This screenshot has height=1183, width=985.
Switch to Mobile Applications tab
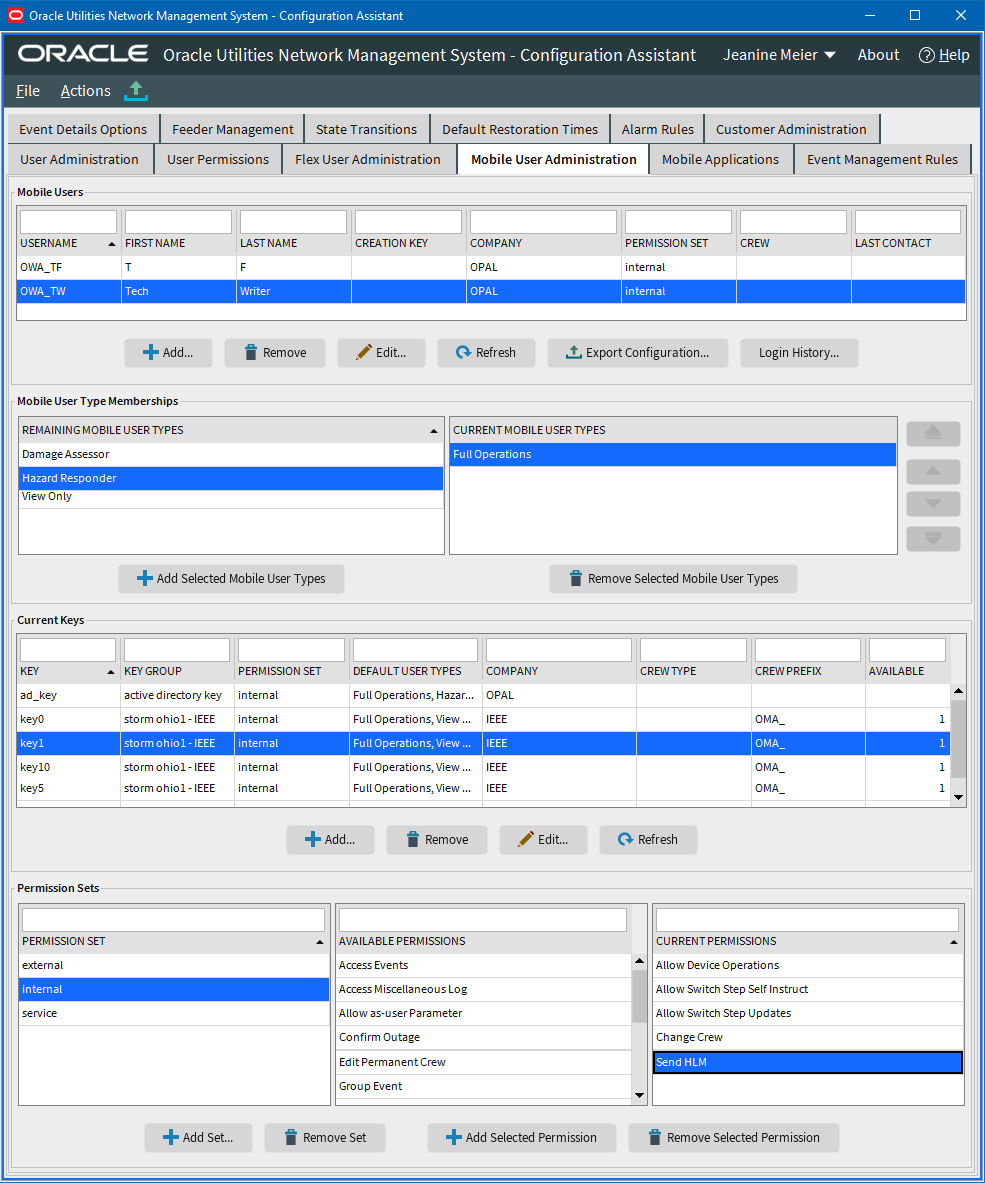tap(720, 159)
